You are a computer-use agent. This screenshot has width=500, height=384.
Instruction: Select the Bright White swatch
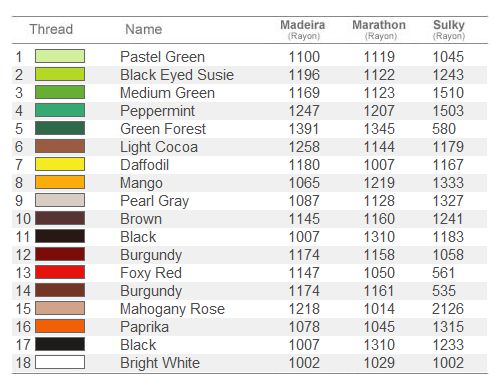(60, 362)
